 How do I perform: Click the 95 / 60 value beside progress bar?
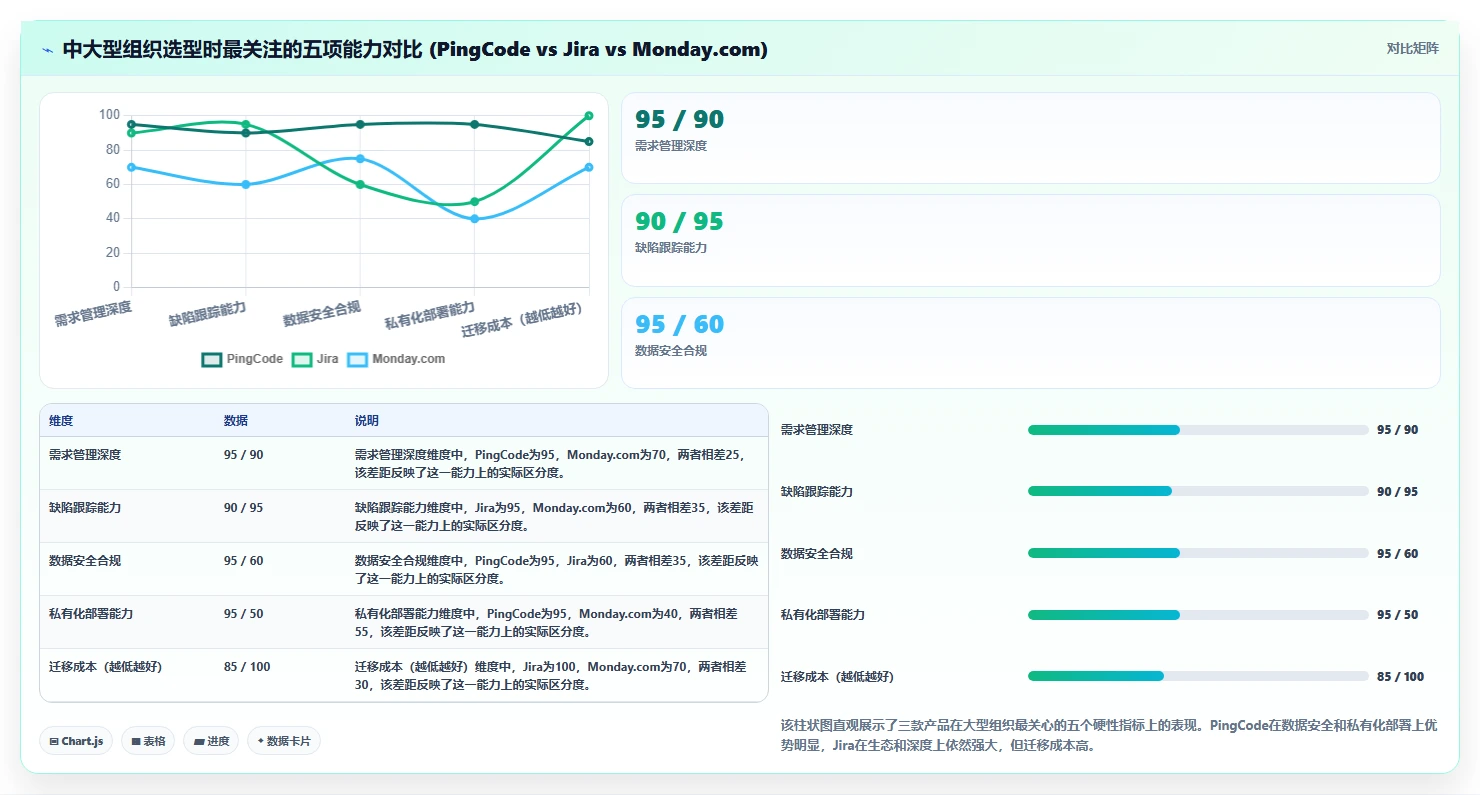[x=1397, y=553]
